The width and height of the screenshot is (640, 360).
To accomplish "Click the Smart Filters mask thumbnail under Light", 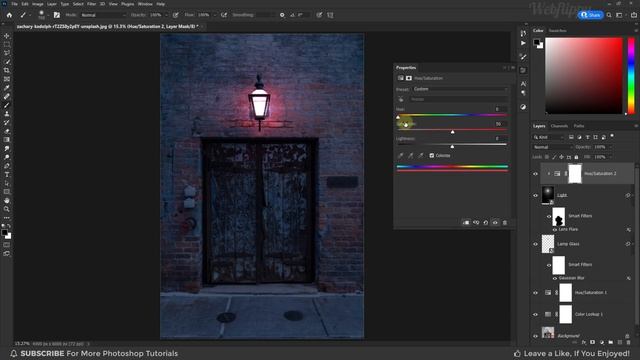I will click(559, 216).
